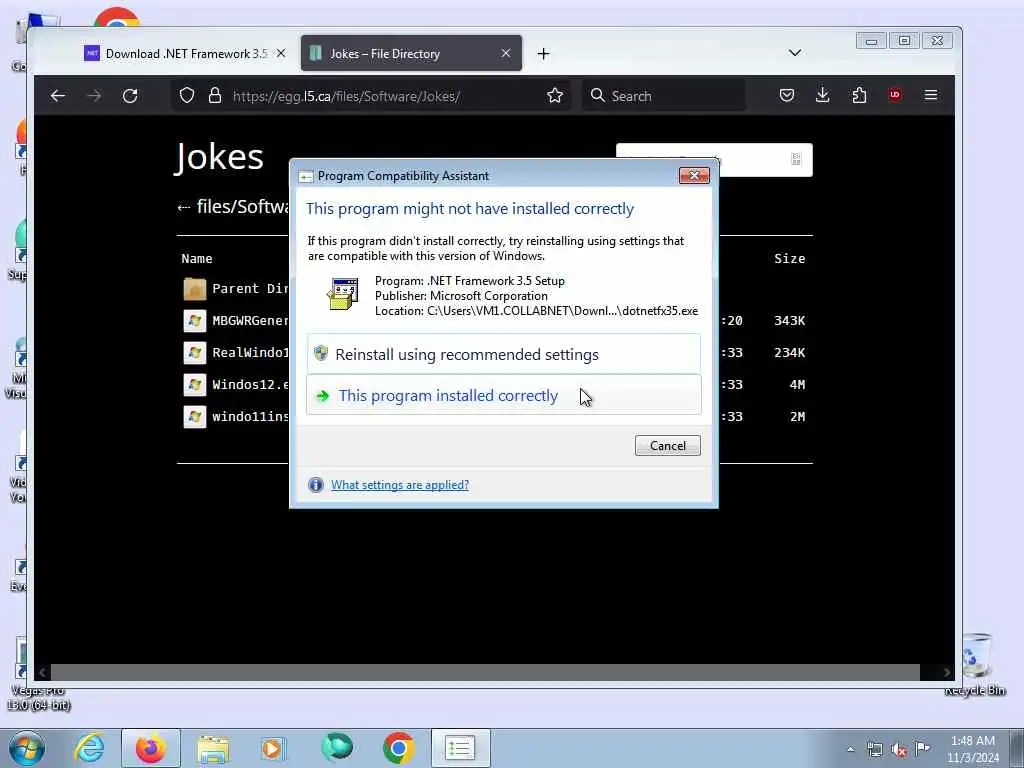Open Chrome from taskbar

point(398,748)
